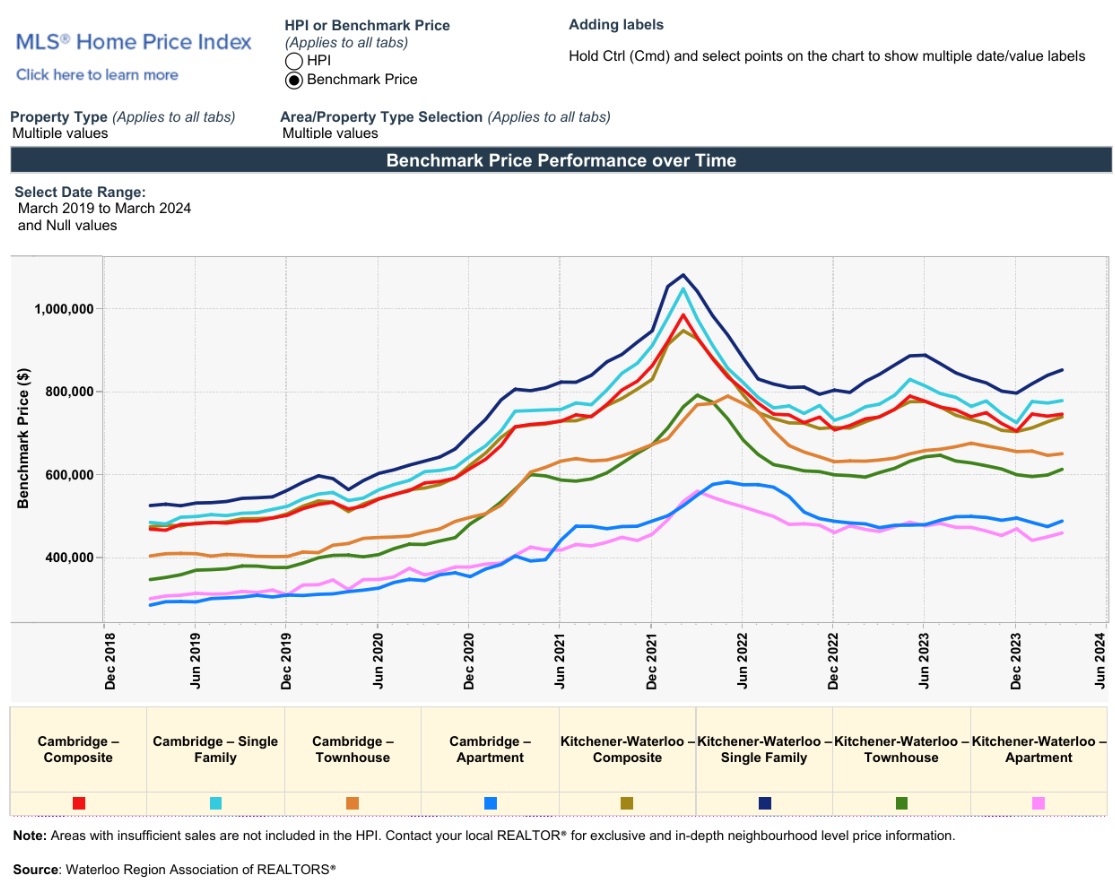Select the Benchmark Price radio option
The height and width of the screenshot is (885, 1115).
[294, 80]
